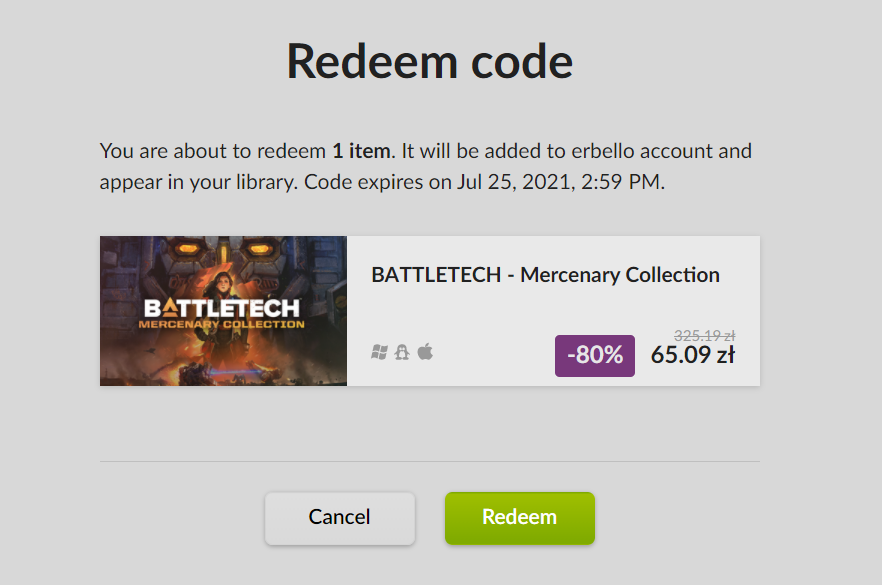Open the BATTLETECH cover art thumbnail
This screenshot has width=882, height=585.
pyautogui.click(x=223, y=311)
